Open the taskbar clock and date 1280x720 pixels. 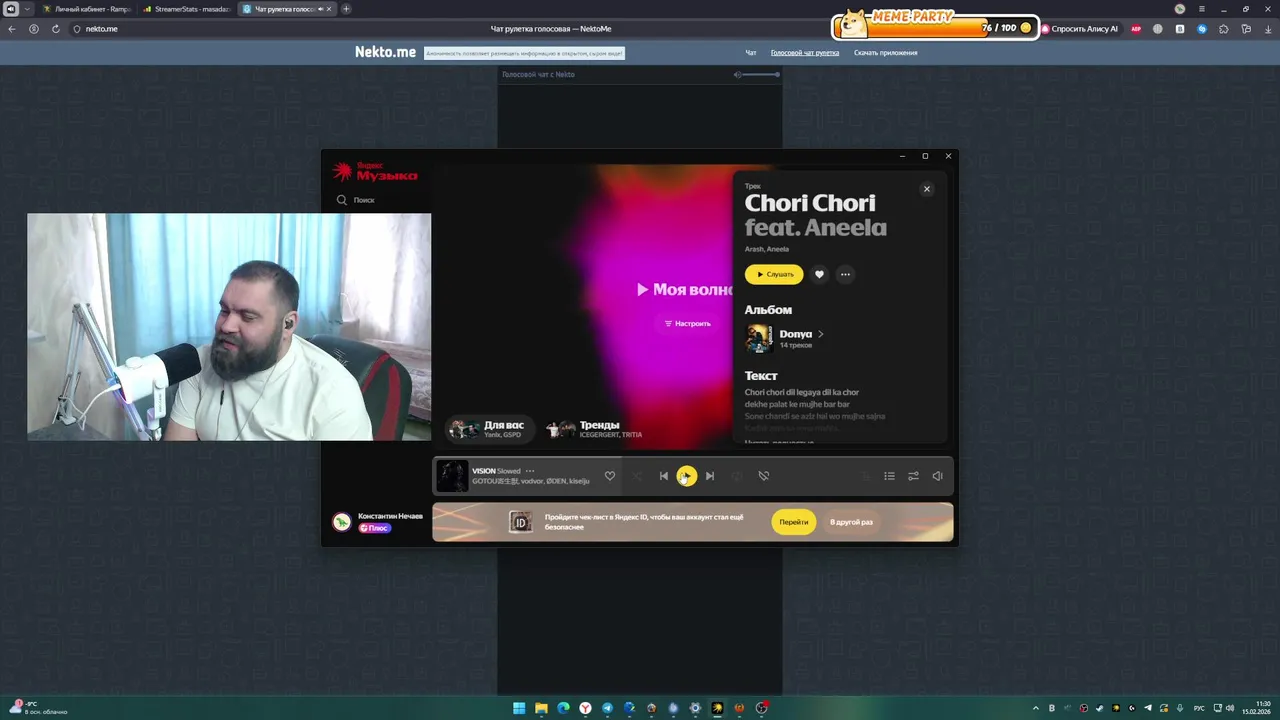pos(1256,708)
